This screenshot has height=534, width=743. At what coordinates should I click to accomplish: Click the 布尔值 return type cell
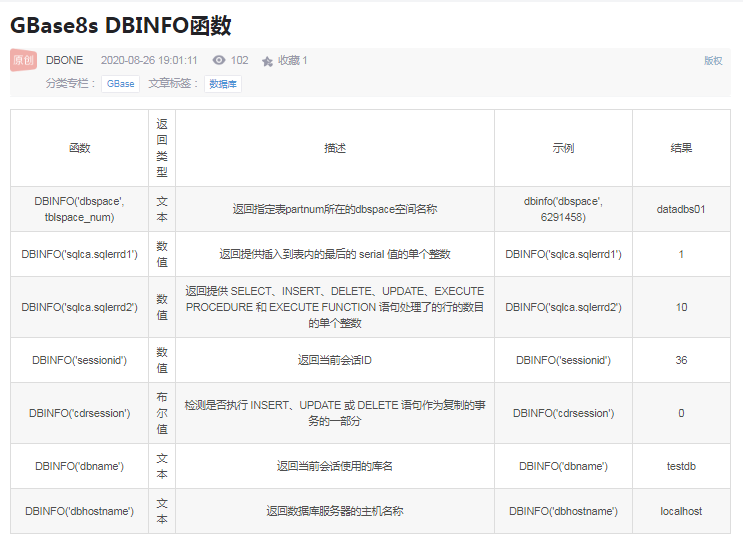[162, 413]
